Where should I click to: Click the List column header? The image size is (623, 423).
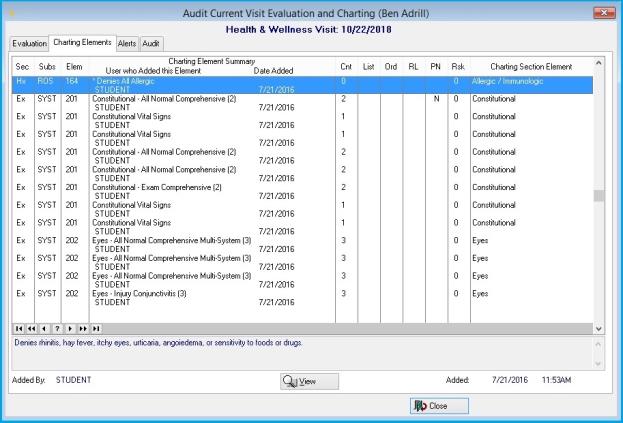tap(369, 67)
